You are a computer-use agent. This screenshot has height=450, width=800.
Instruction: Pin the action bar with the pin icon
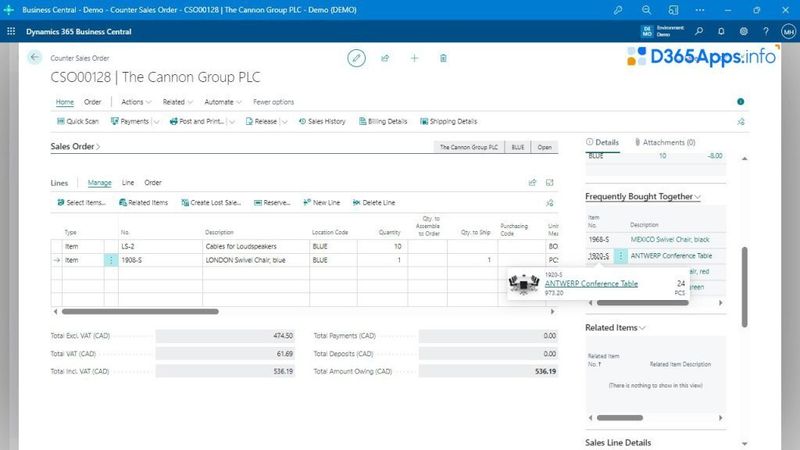pyautogui.click(x=741, y=121)
